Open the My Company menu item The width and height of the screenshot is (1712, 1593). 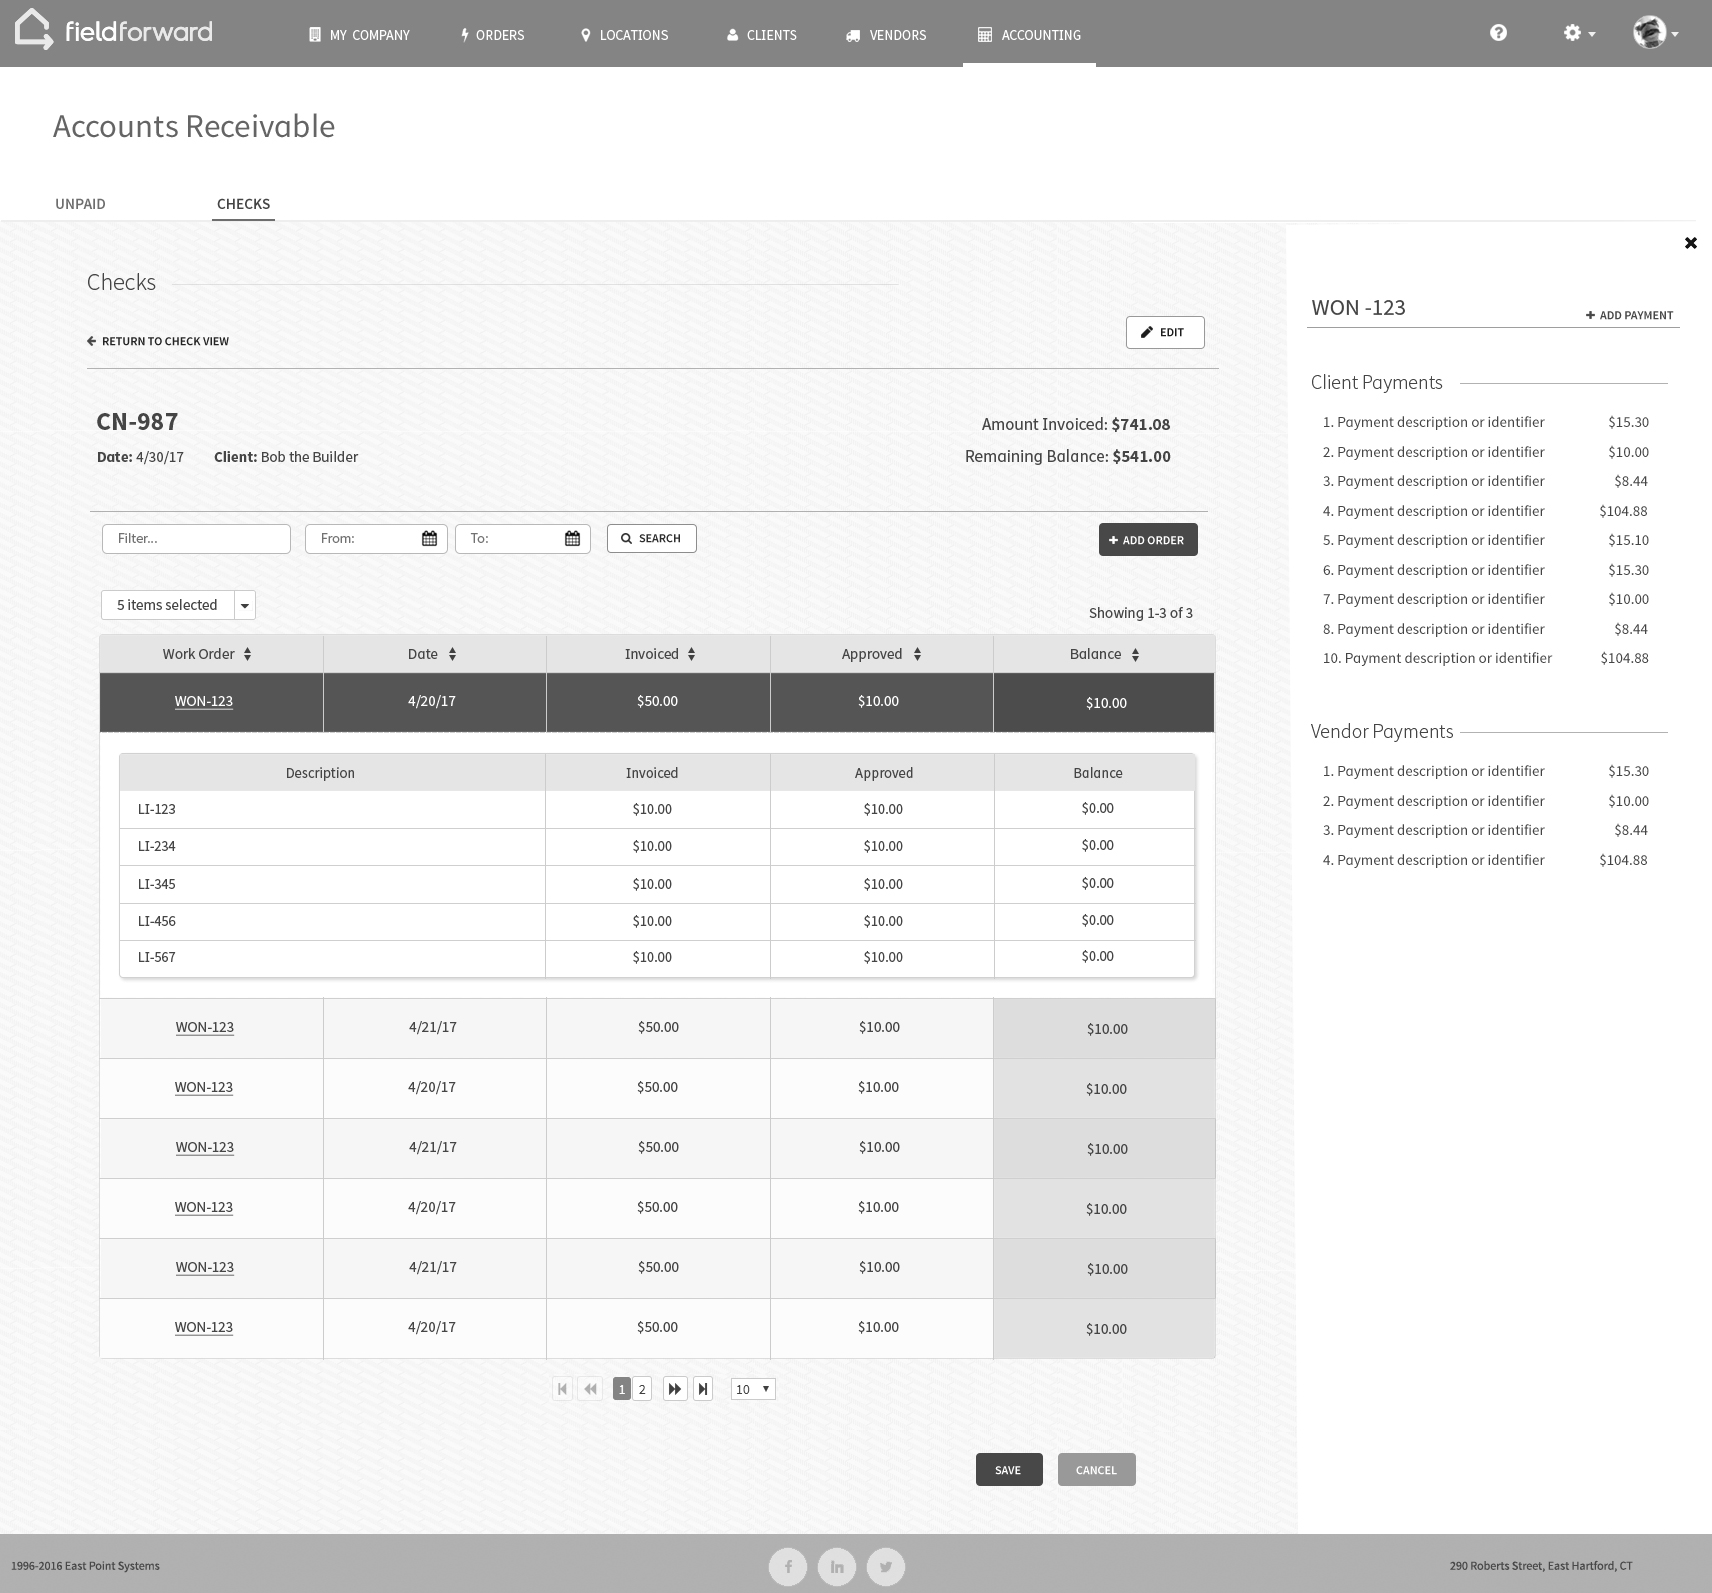360,35
